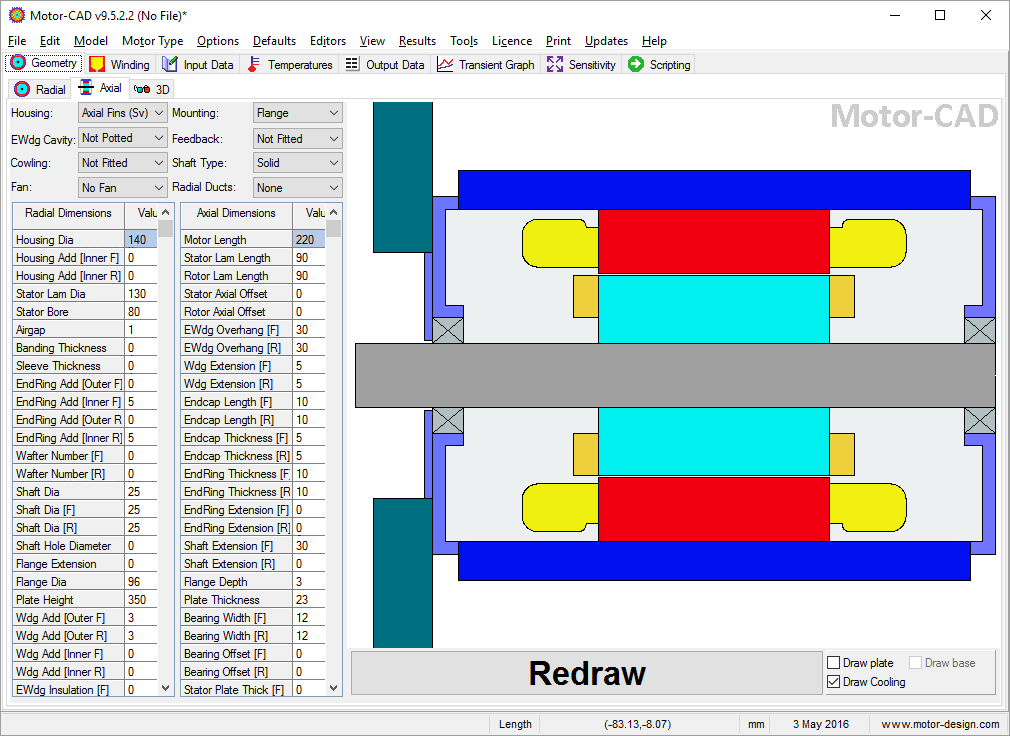The width and height of the screenshot is (1010, 736).
Task: Open the Editors menu
Action: (328, 41)
